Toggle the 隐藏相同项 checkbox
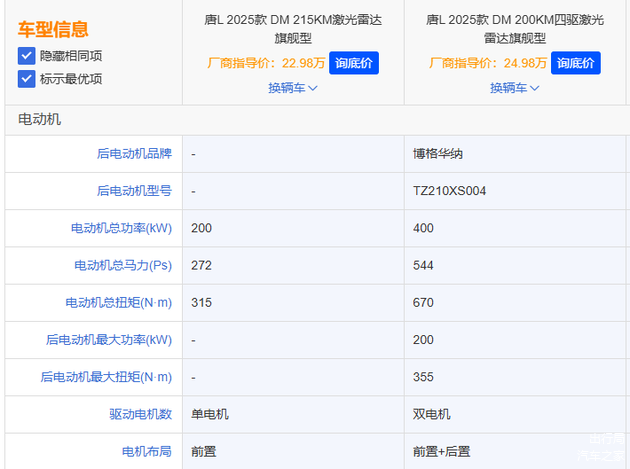Image resolution: width=630 pixels, height=469 pixels. (26, 57)
